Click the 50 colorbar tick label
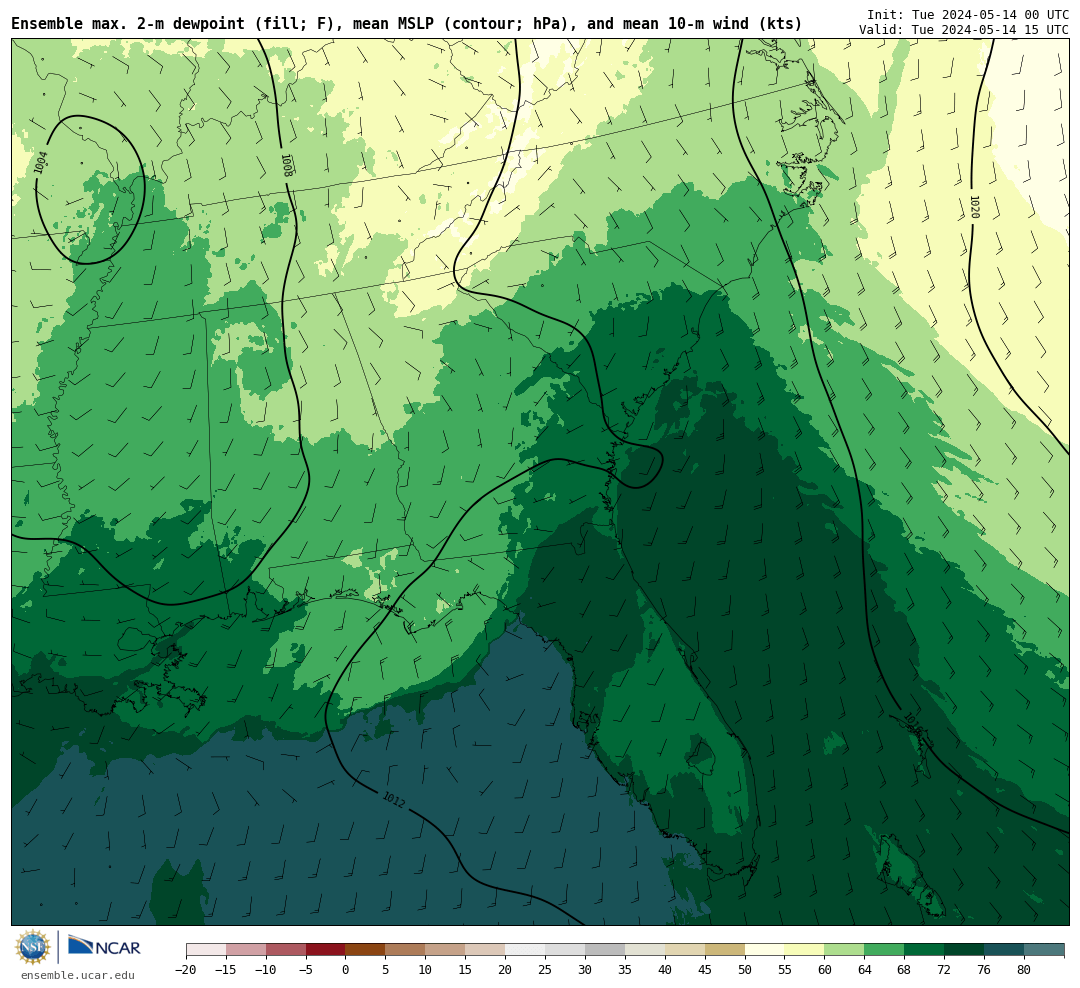The width and height of the screenshot is (1080, 988). point(745,969)
